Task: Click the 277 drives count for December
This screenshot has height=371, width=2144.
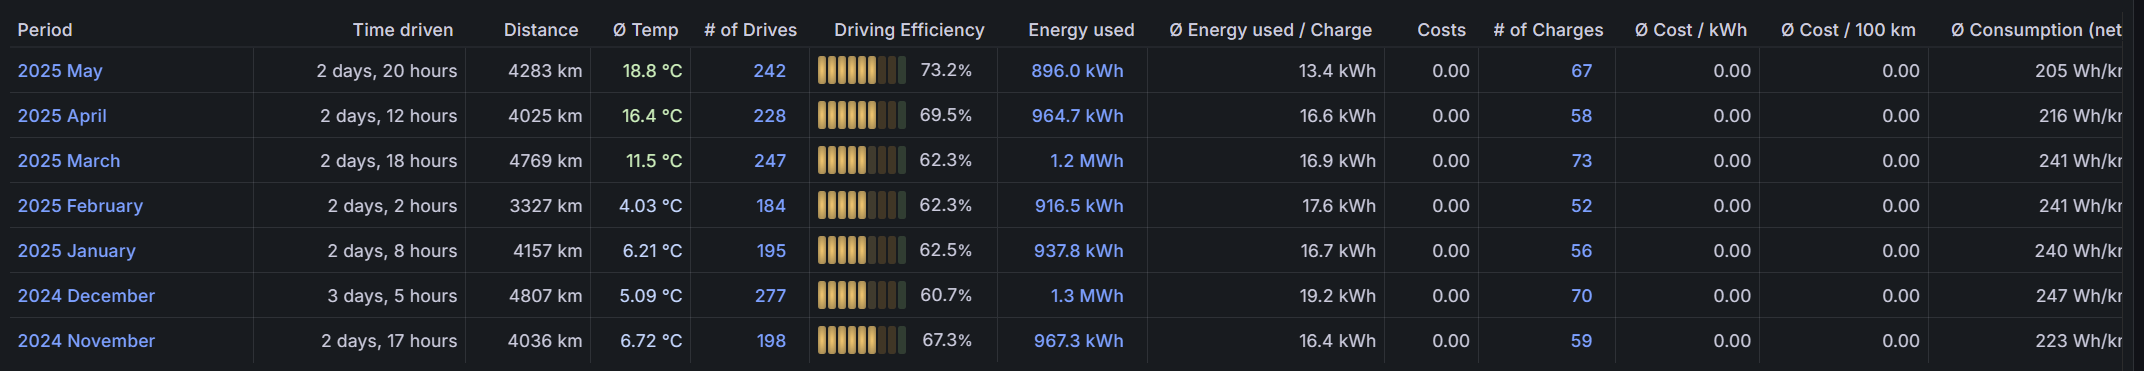Action: pos(770,296)
